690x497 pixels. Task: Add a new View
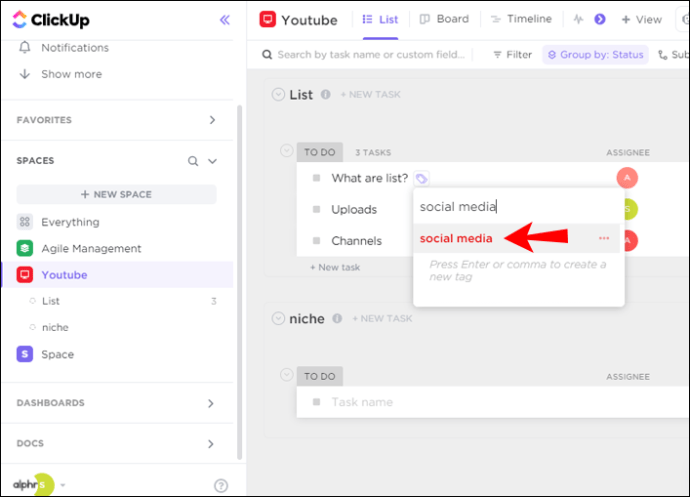click(642, 19)
